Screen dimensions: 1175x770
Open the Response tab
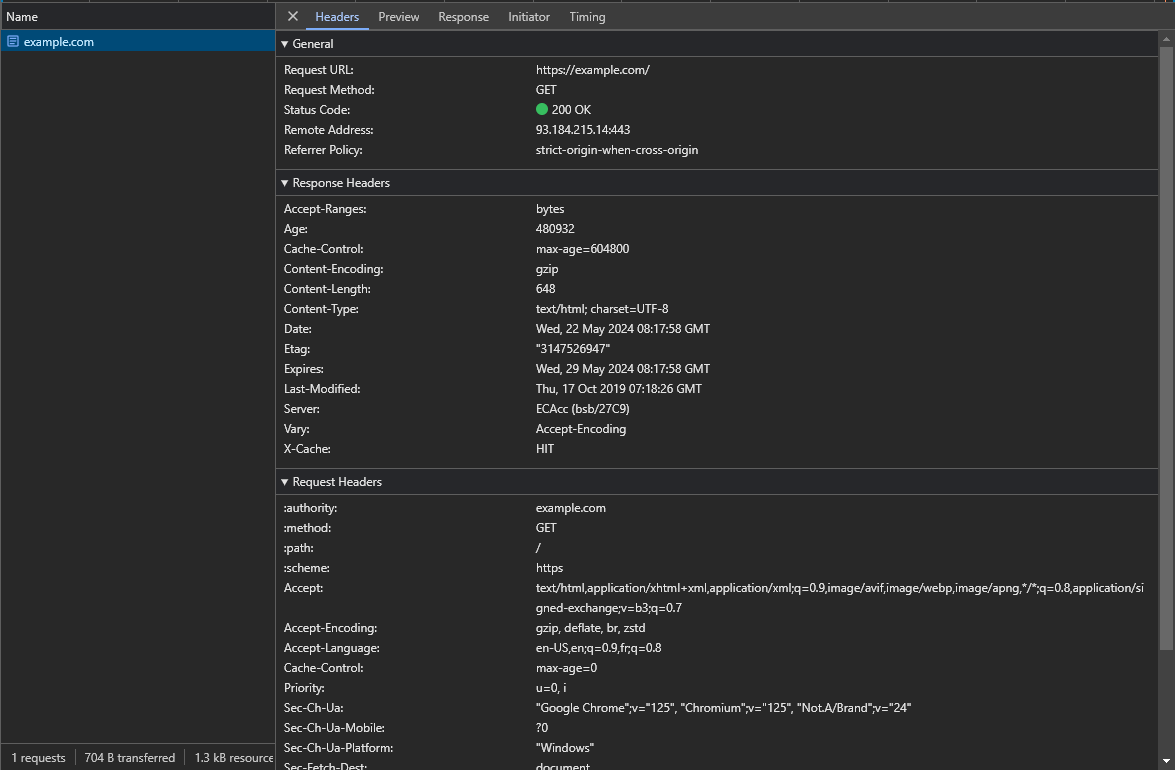[463, 17]
